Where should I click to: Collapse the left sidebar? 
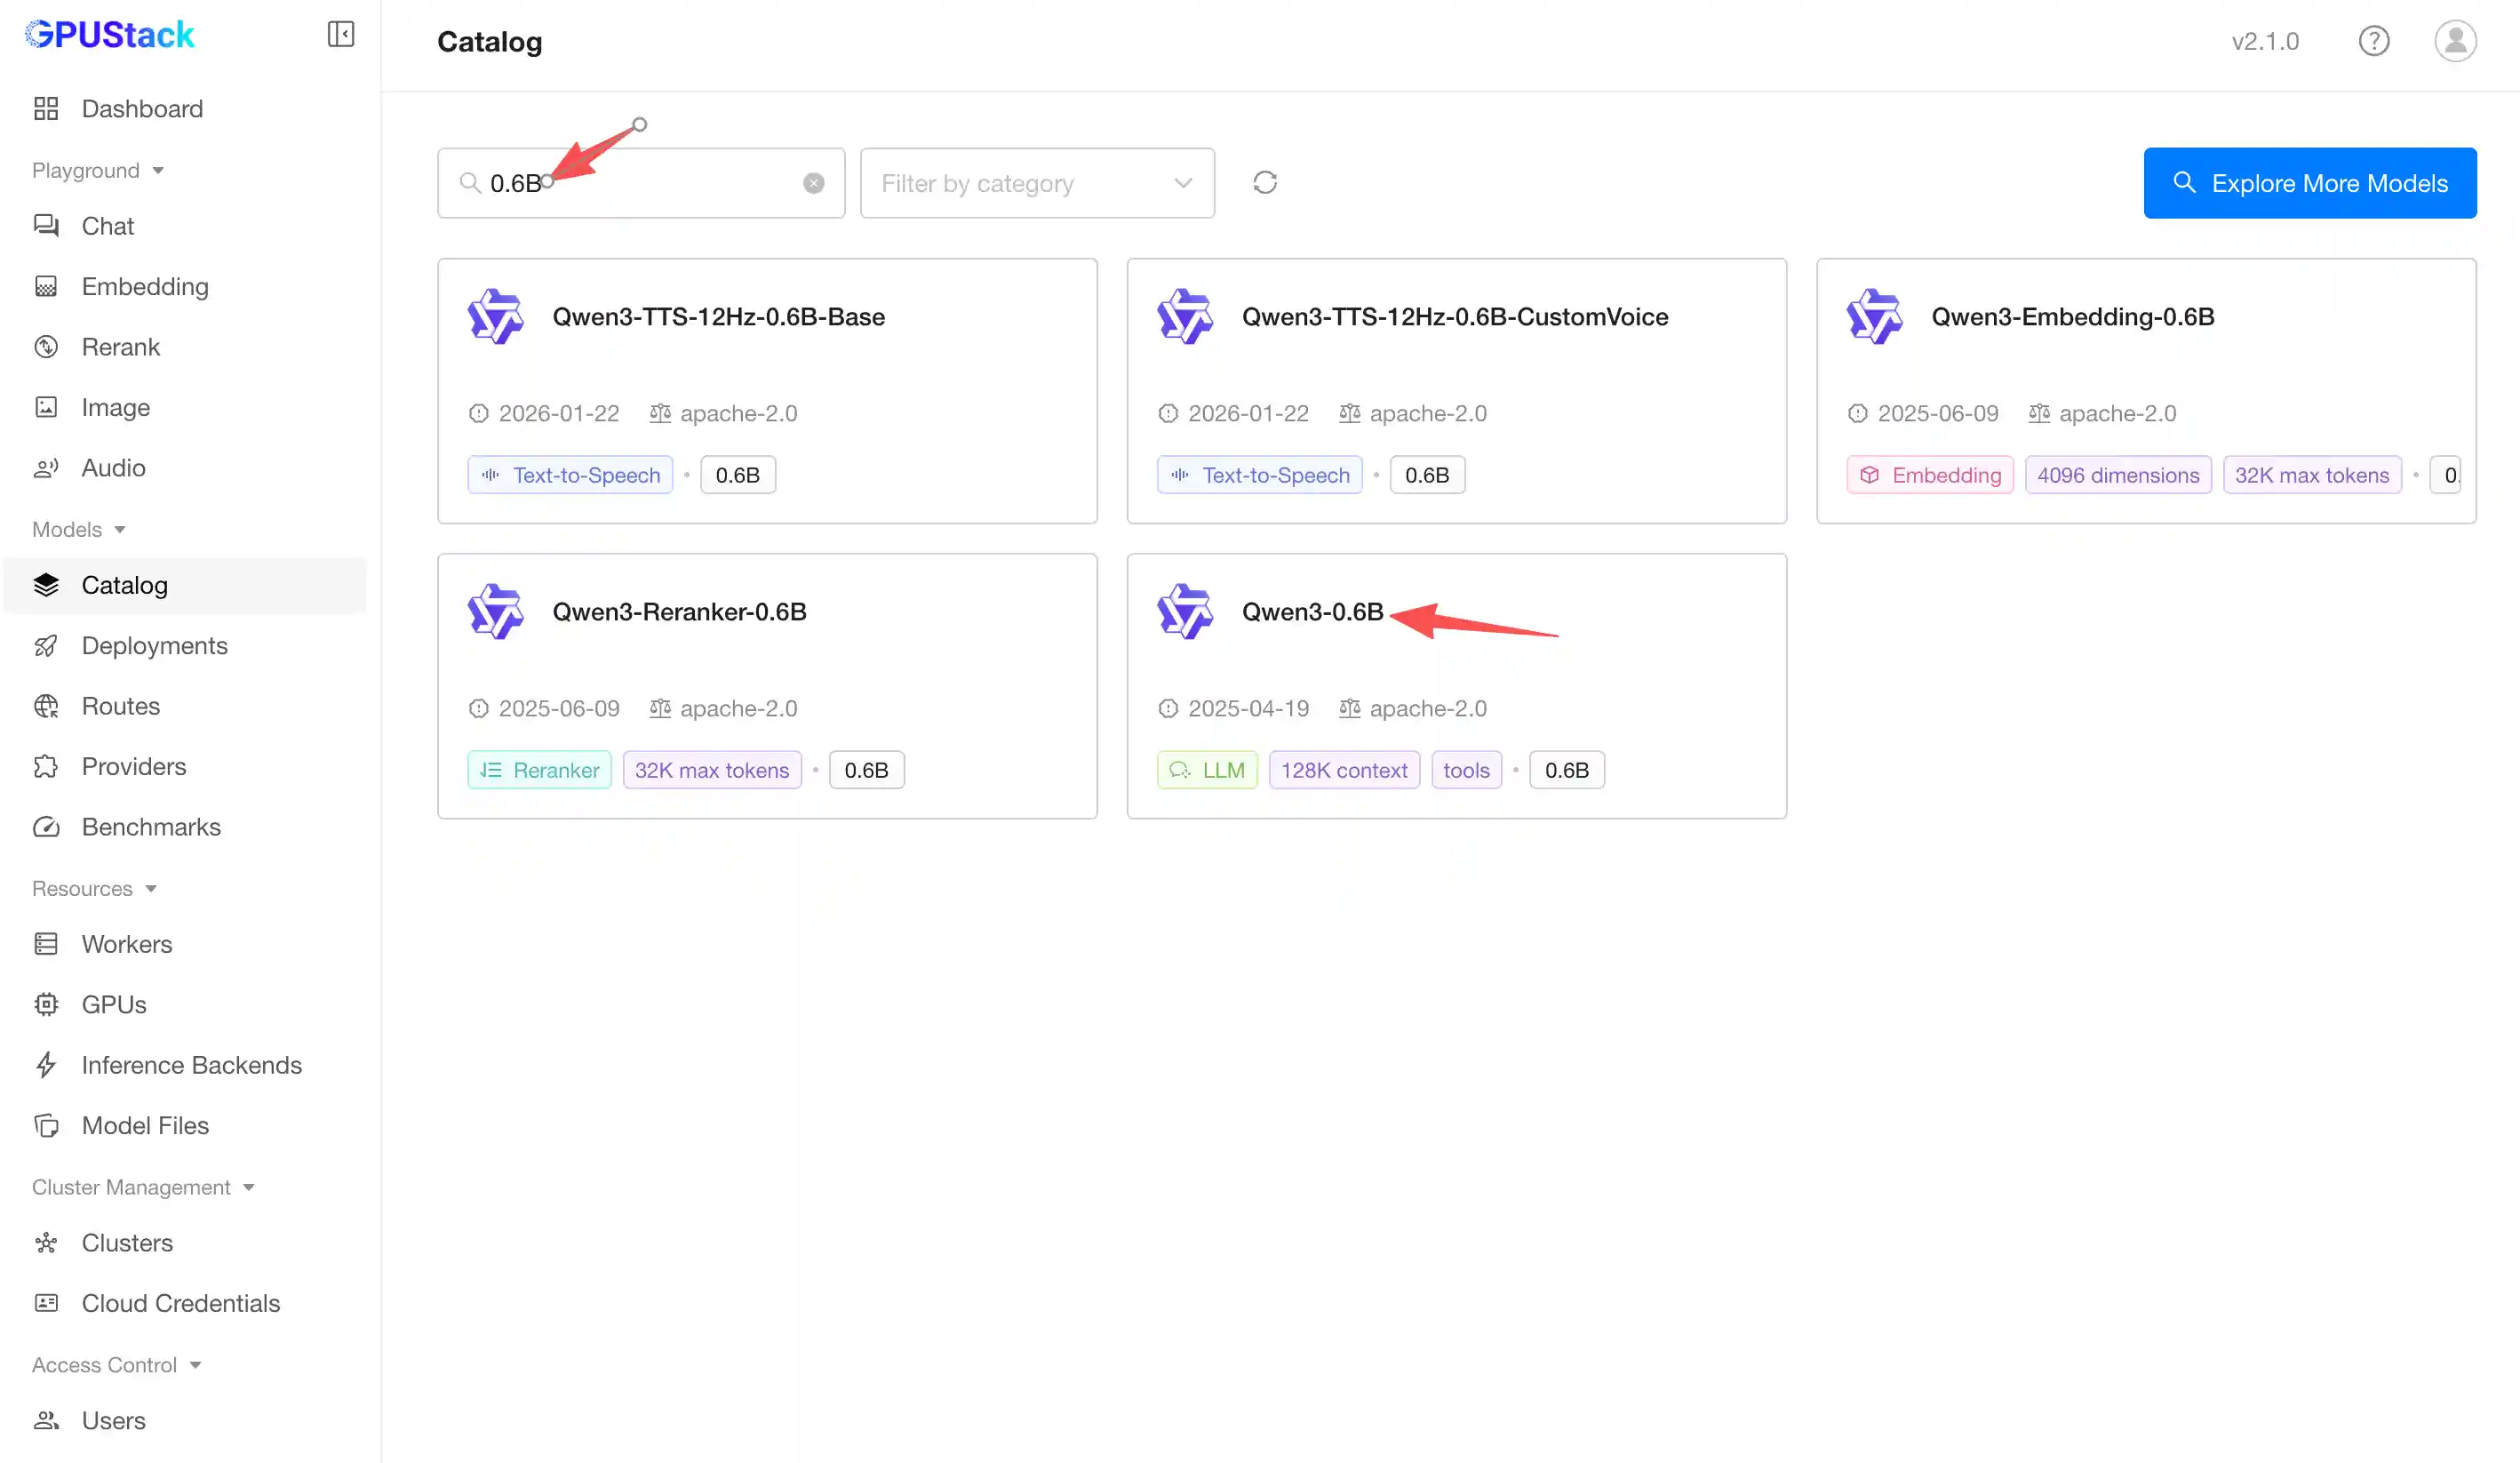click(x=340, y=33)
